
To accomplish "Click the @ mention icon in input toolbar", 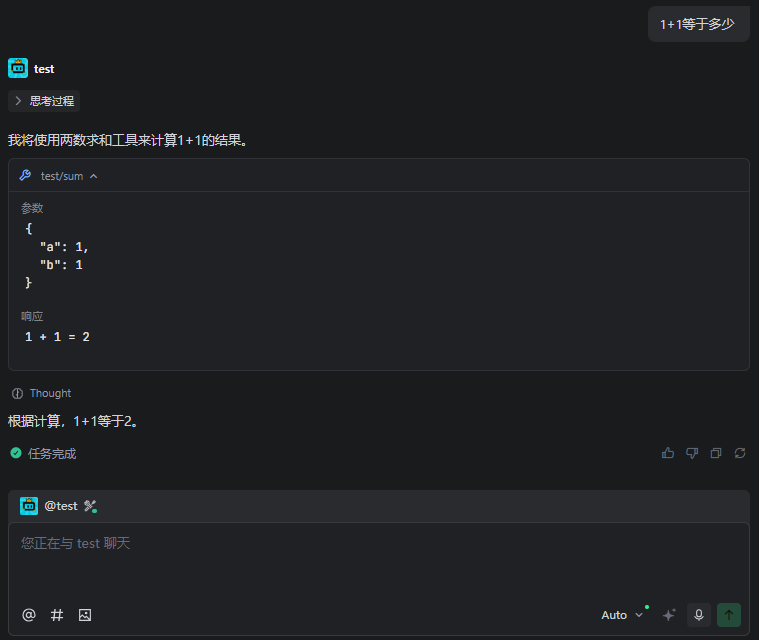I will click(x=29, y=615).
